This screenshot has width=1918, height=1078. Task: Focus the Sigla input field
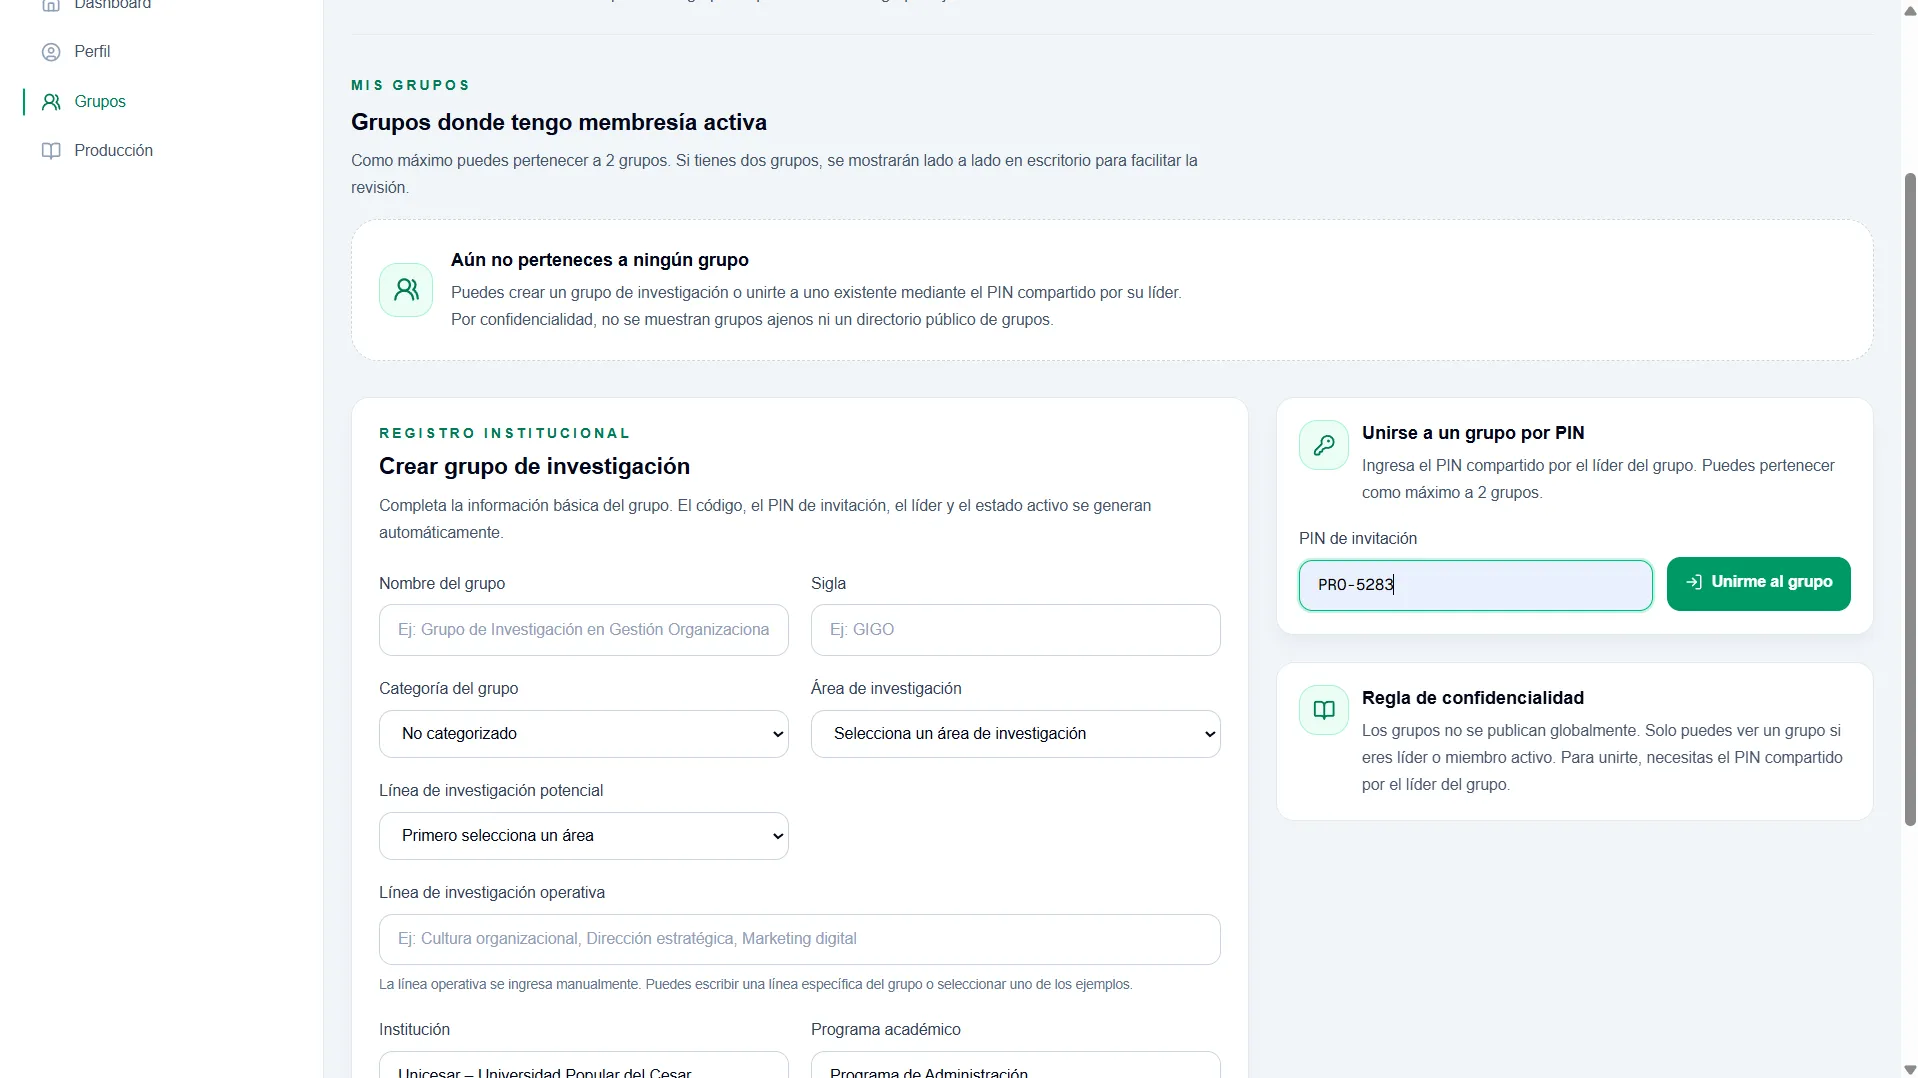[x=1016, y=630]
